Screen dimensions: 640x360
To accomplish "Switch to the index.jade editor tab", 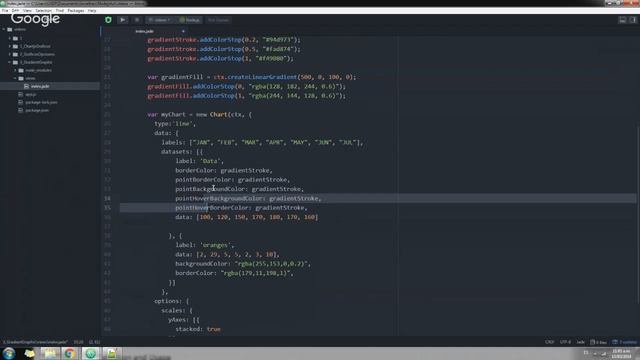I will [x=144, y=31].
